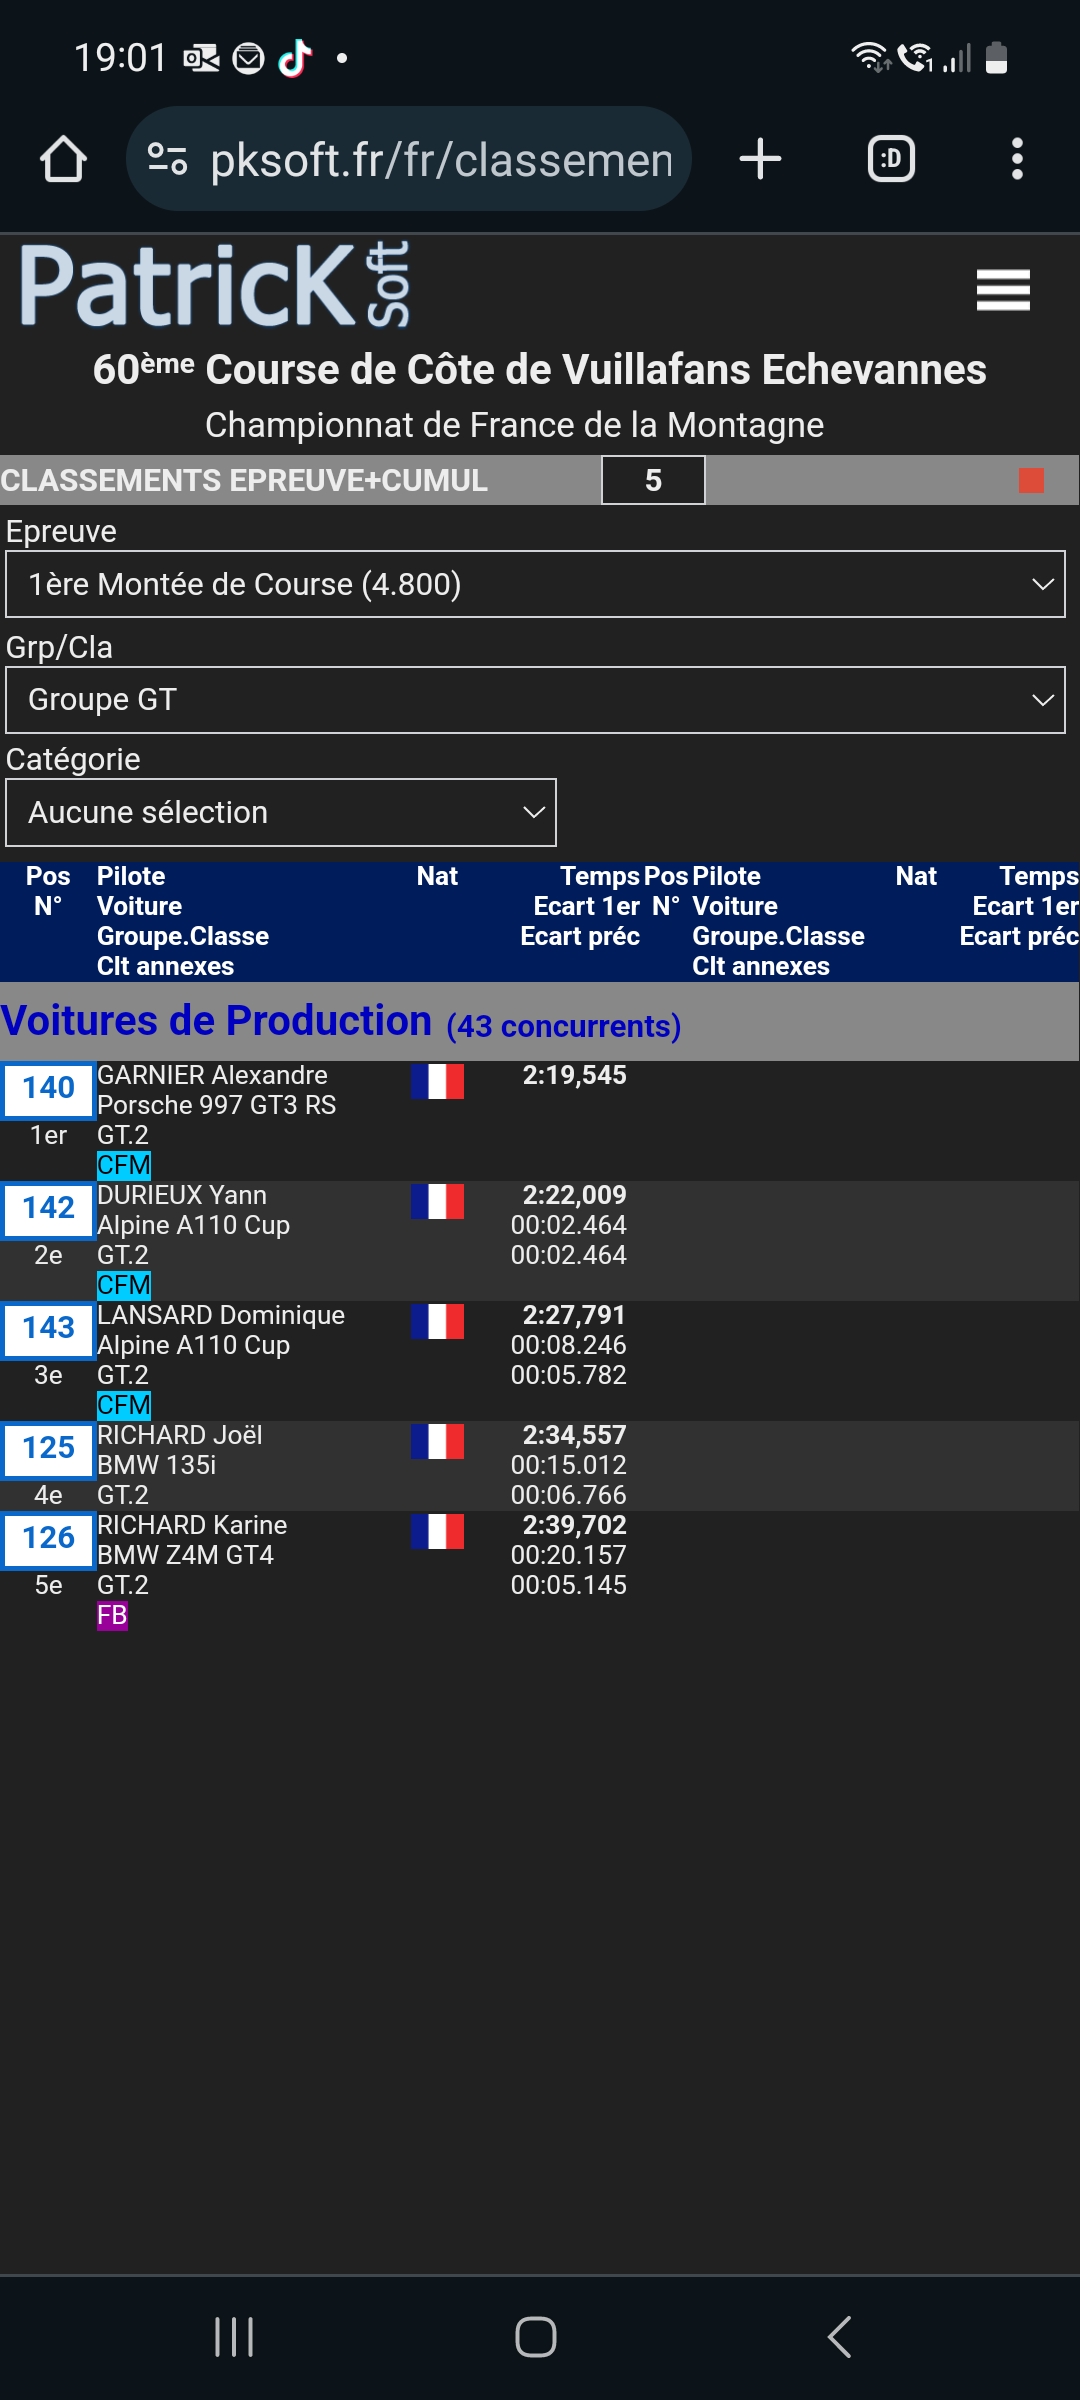The image size is (1080, 2400).
Task: Expand the Catégorie Aucune sélection dropdown
Action: pyautogui.click(x=281, y=813)
